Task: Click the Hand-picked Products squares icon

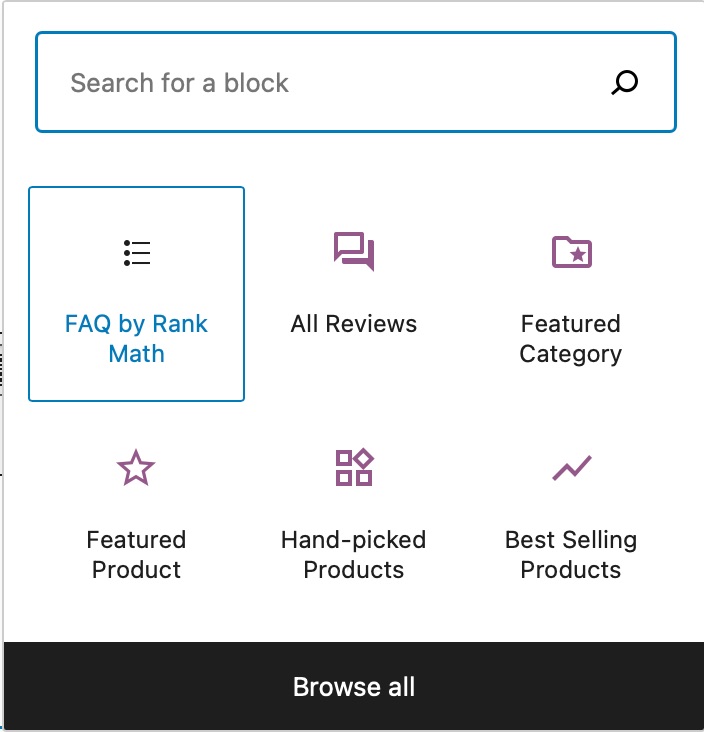Action: point(354,467)
